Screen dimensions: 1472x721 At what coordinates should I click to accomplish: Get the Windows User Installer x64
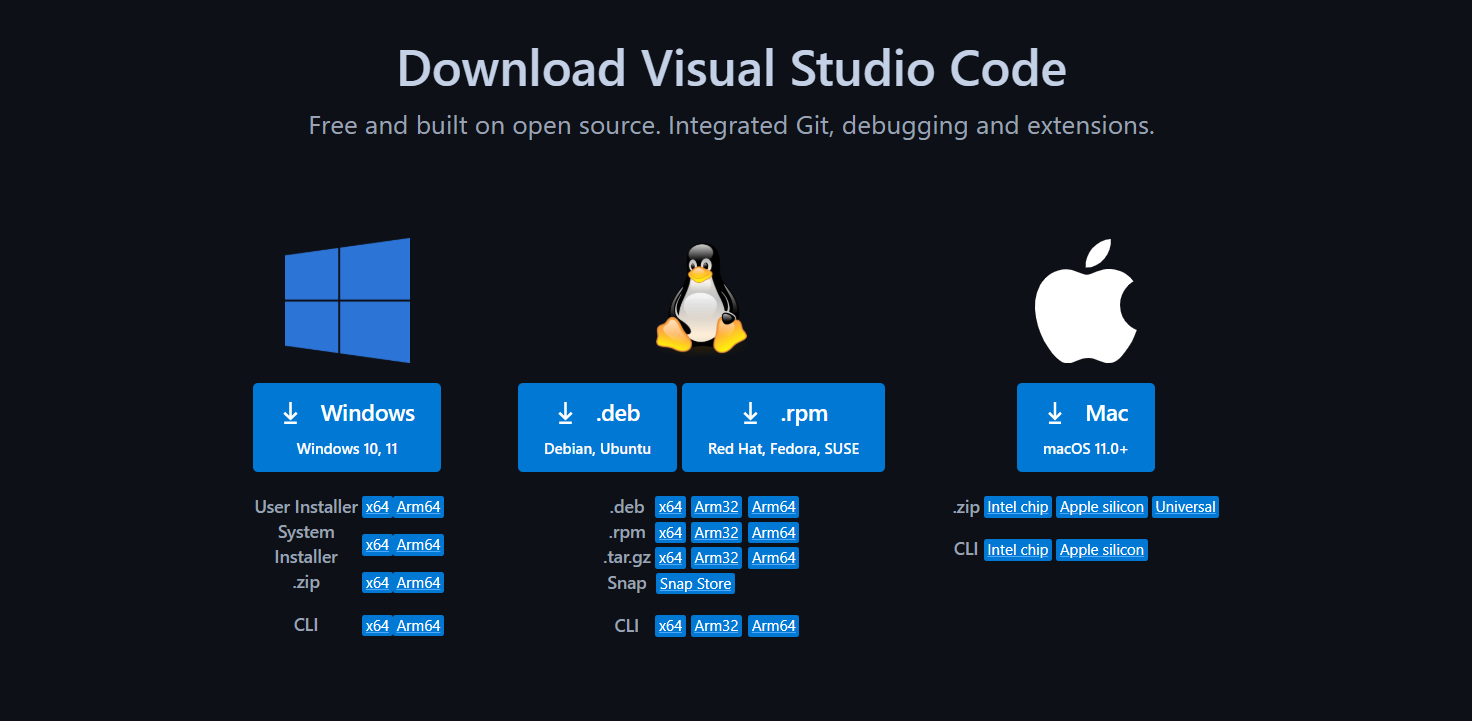pyautogui.click(x=377, y=507)
